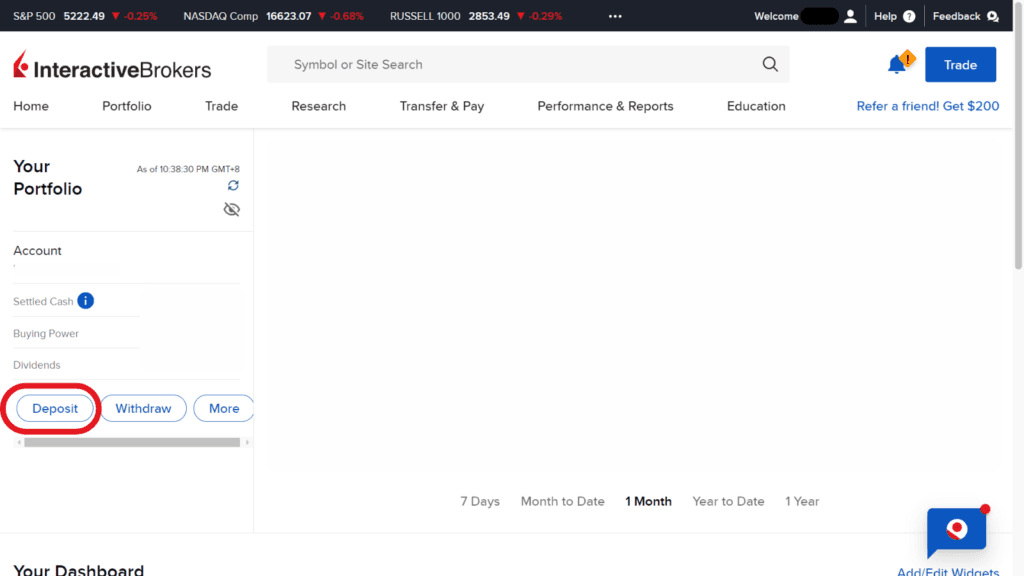This screenshot has width=1024, height=576.
Task: Select the Year to Date range
Action: point(728,502)
